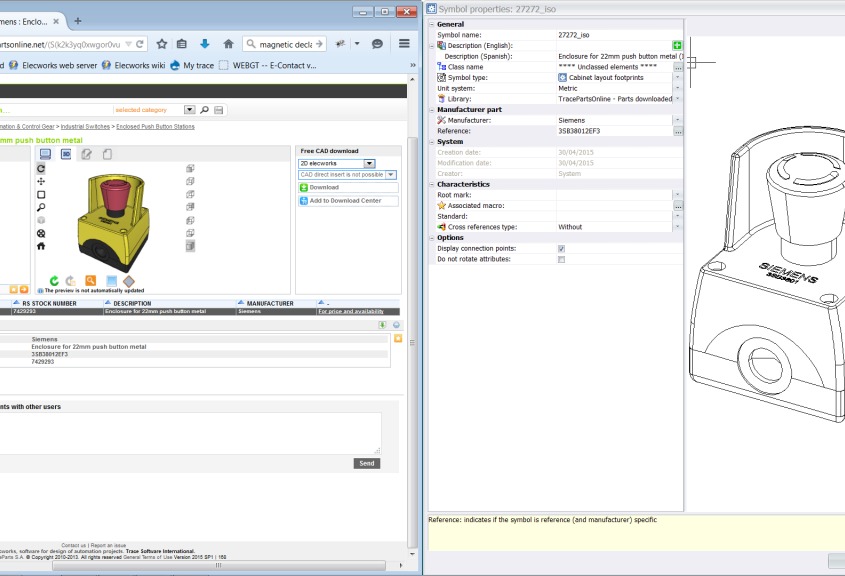
Task: Click the comment text box
Action: 190,433
